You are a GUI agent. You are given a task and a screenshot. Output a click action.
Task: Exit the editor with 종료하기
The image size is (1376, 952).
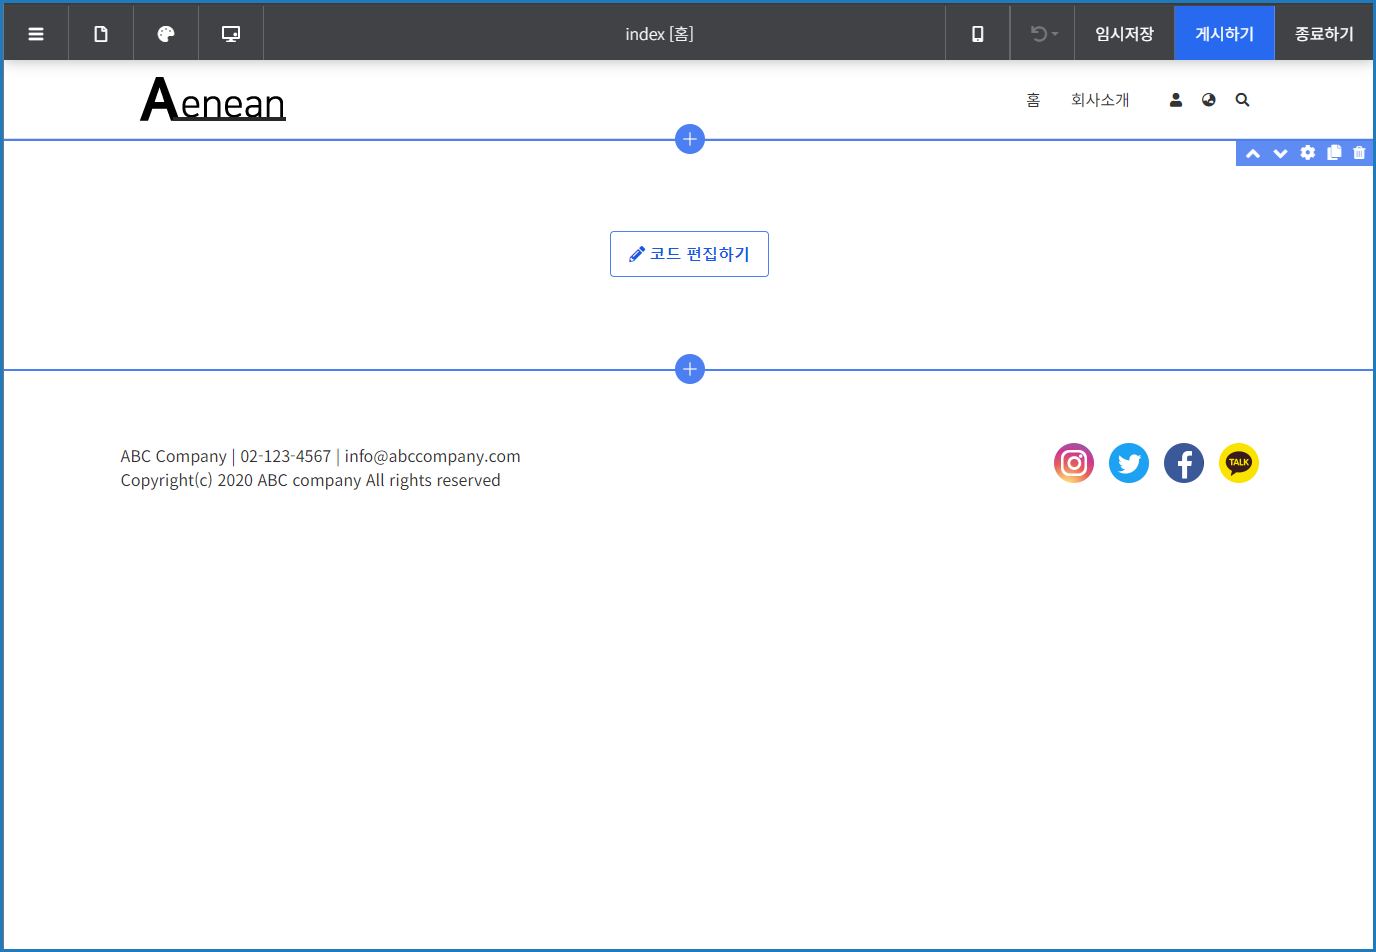tap(1324, 34)
